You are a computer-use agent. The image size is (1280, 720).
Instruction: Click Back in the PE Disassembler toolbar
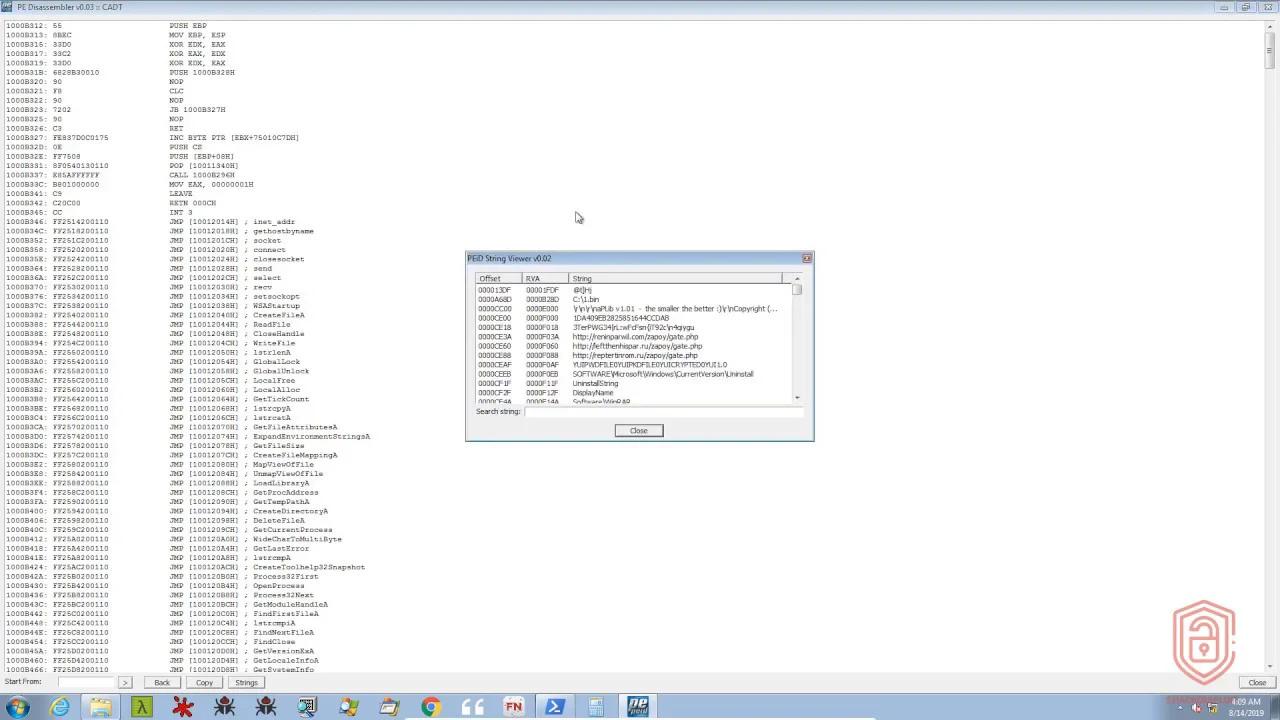click(x=162, y=682)
